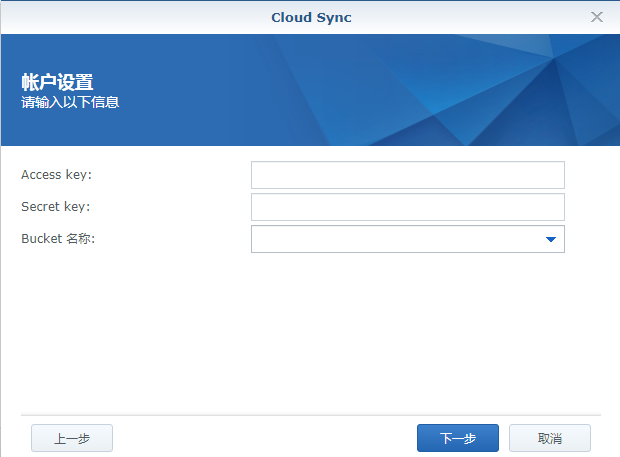The image size is (620, 457).
Task: Click the Cloud Sync title text
Action: 311,17
